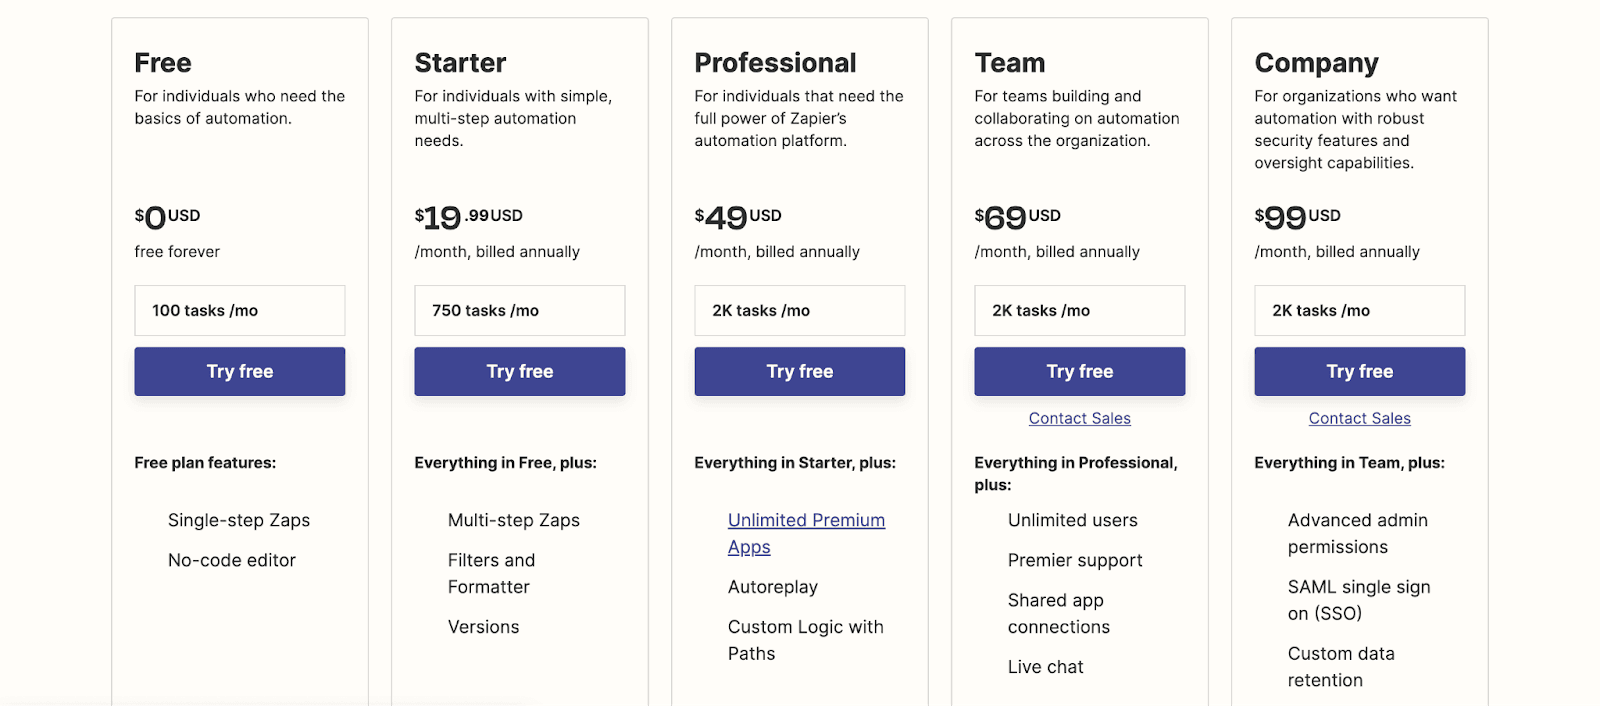Select the Starter plan heading
The height and width of the screenshot is (706, 1600).
(460, 62)
